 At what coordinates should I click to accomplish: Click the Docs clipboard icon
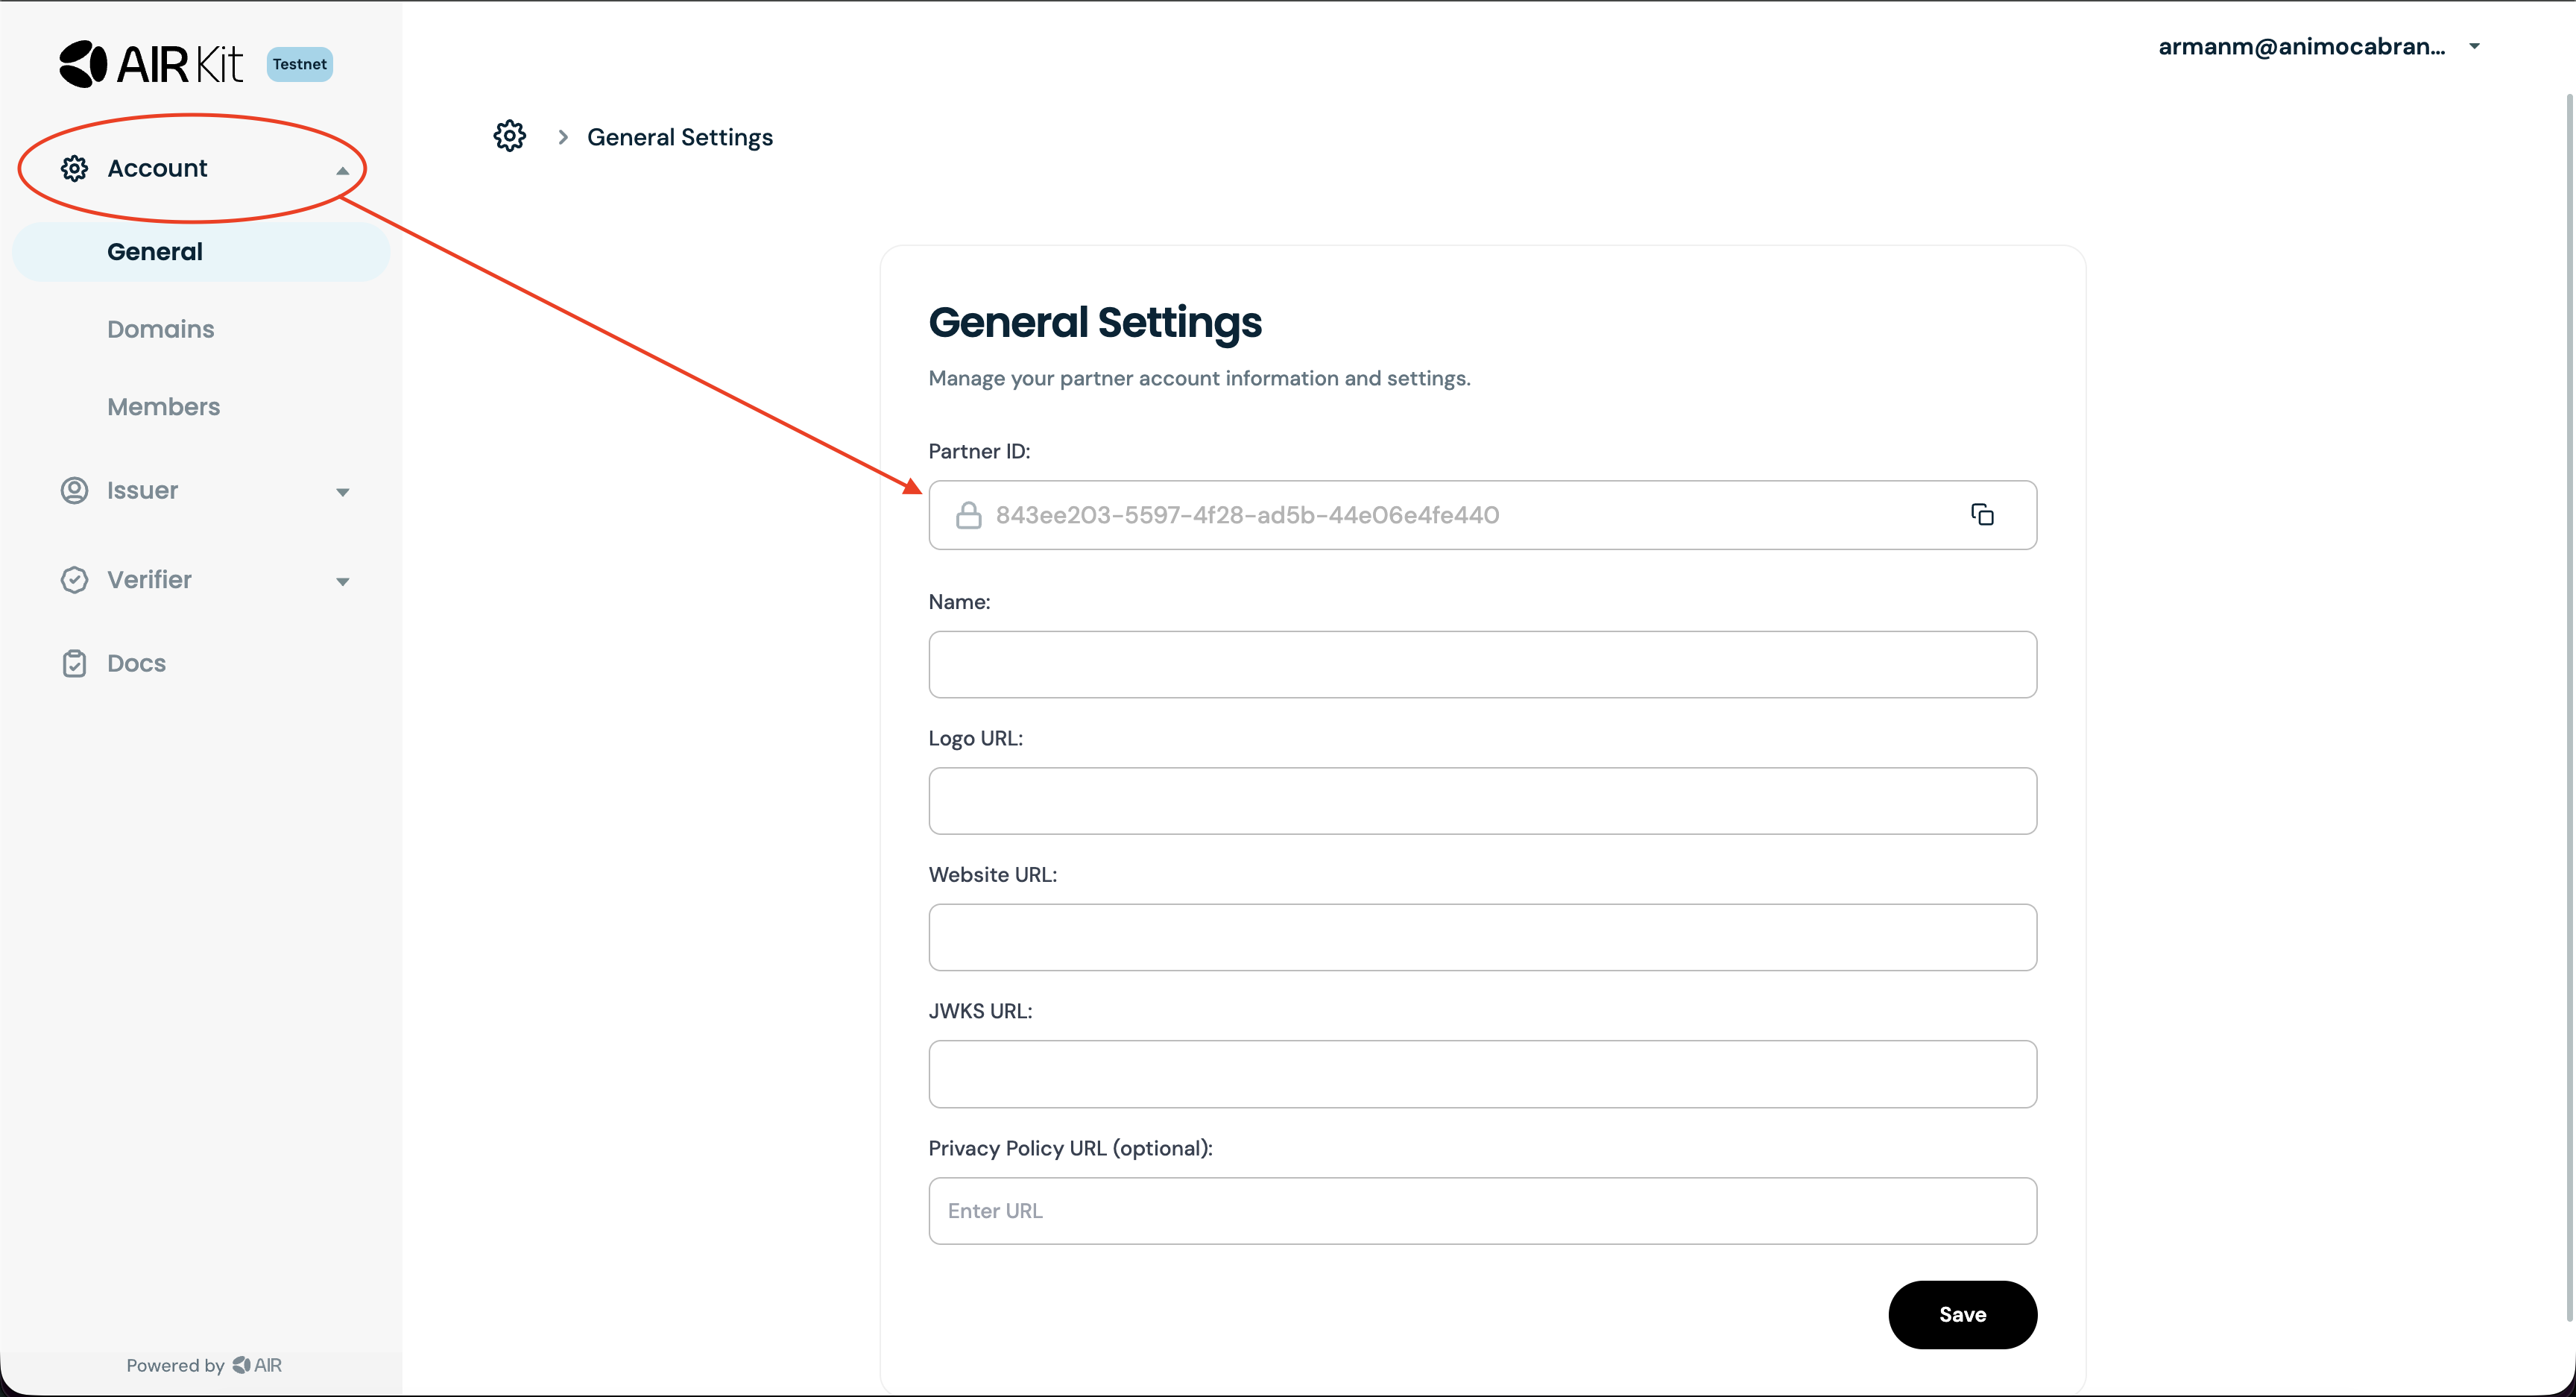tap(75, 663)
